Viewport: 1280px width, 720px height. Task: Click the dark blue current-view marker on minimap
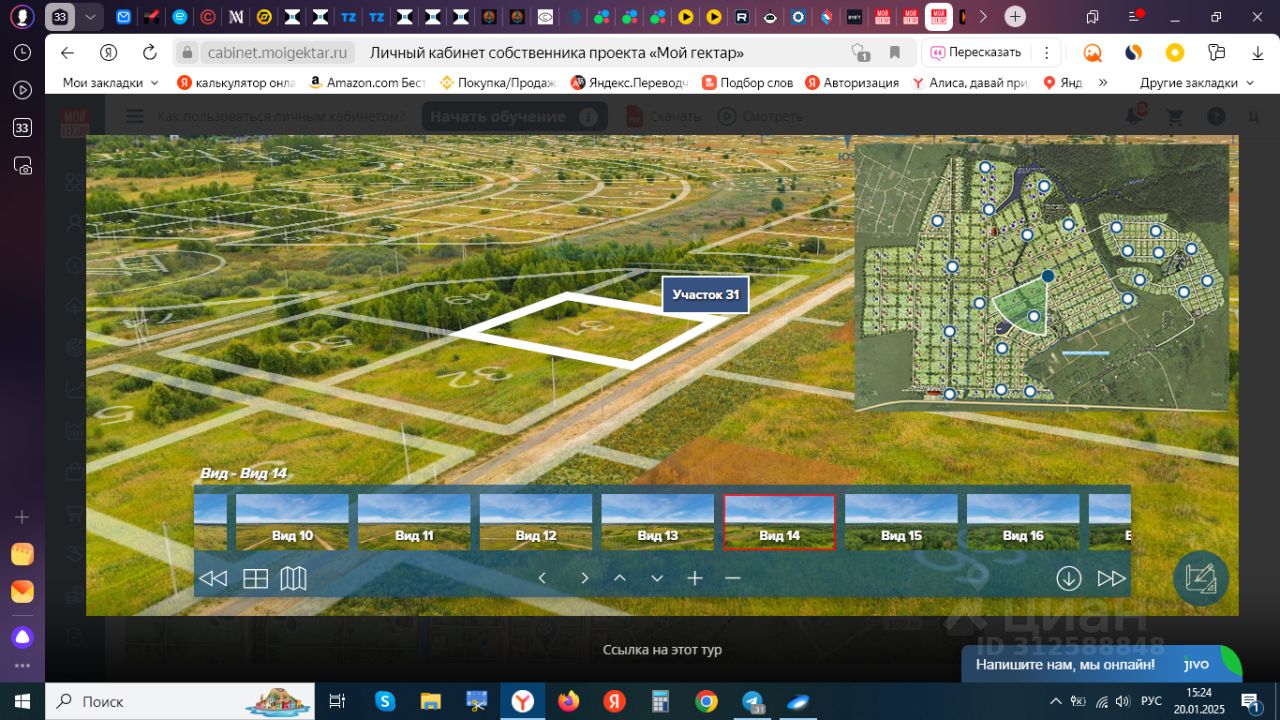[1048, 276]
